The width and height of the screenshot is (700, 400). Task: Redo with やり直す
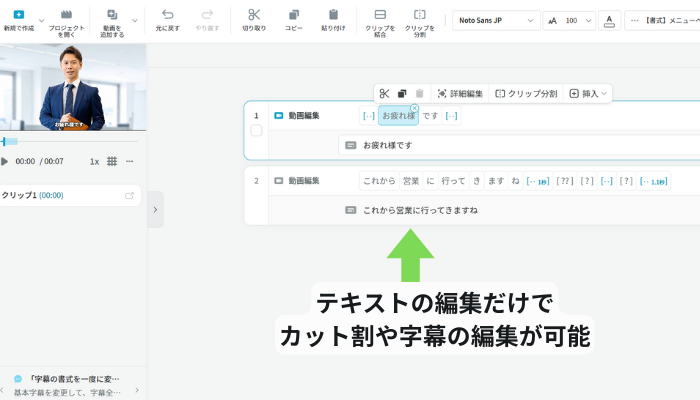tap(207, 21)
